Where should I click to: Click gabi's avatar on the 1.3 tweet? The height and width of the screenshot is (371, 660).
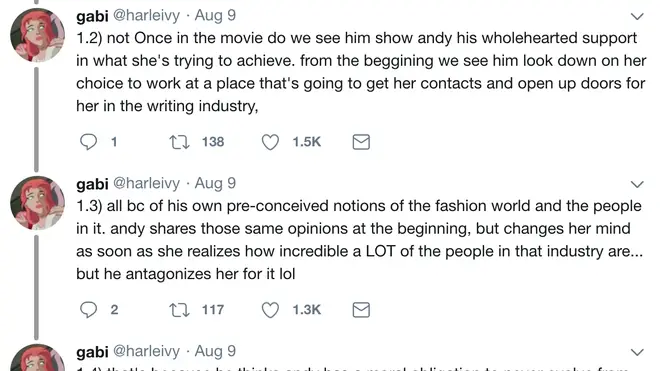click(x=37, y=203)
